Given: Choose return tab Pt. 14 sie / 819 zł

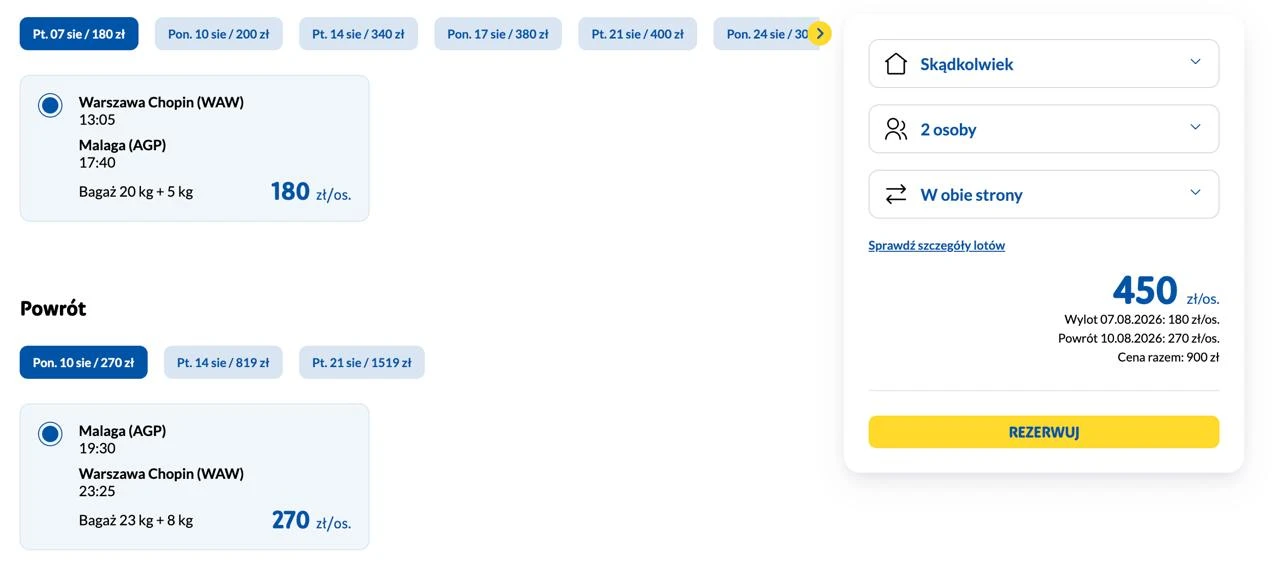Looking at the screenshot, I should 223,362.
